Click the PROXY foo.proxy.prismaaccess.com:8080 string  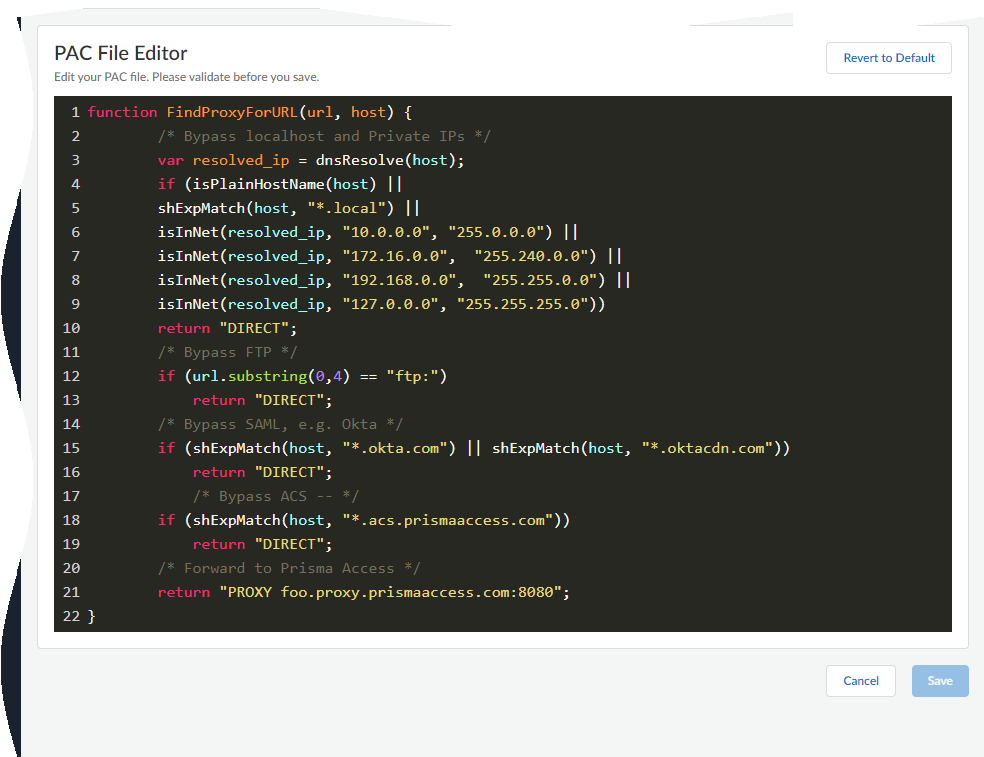tap(394, 592)
